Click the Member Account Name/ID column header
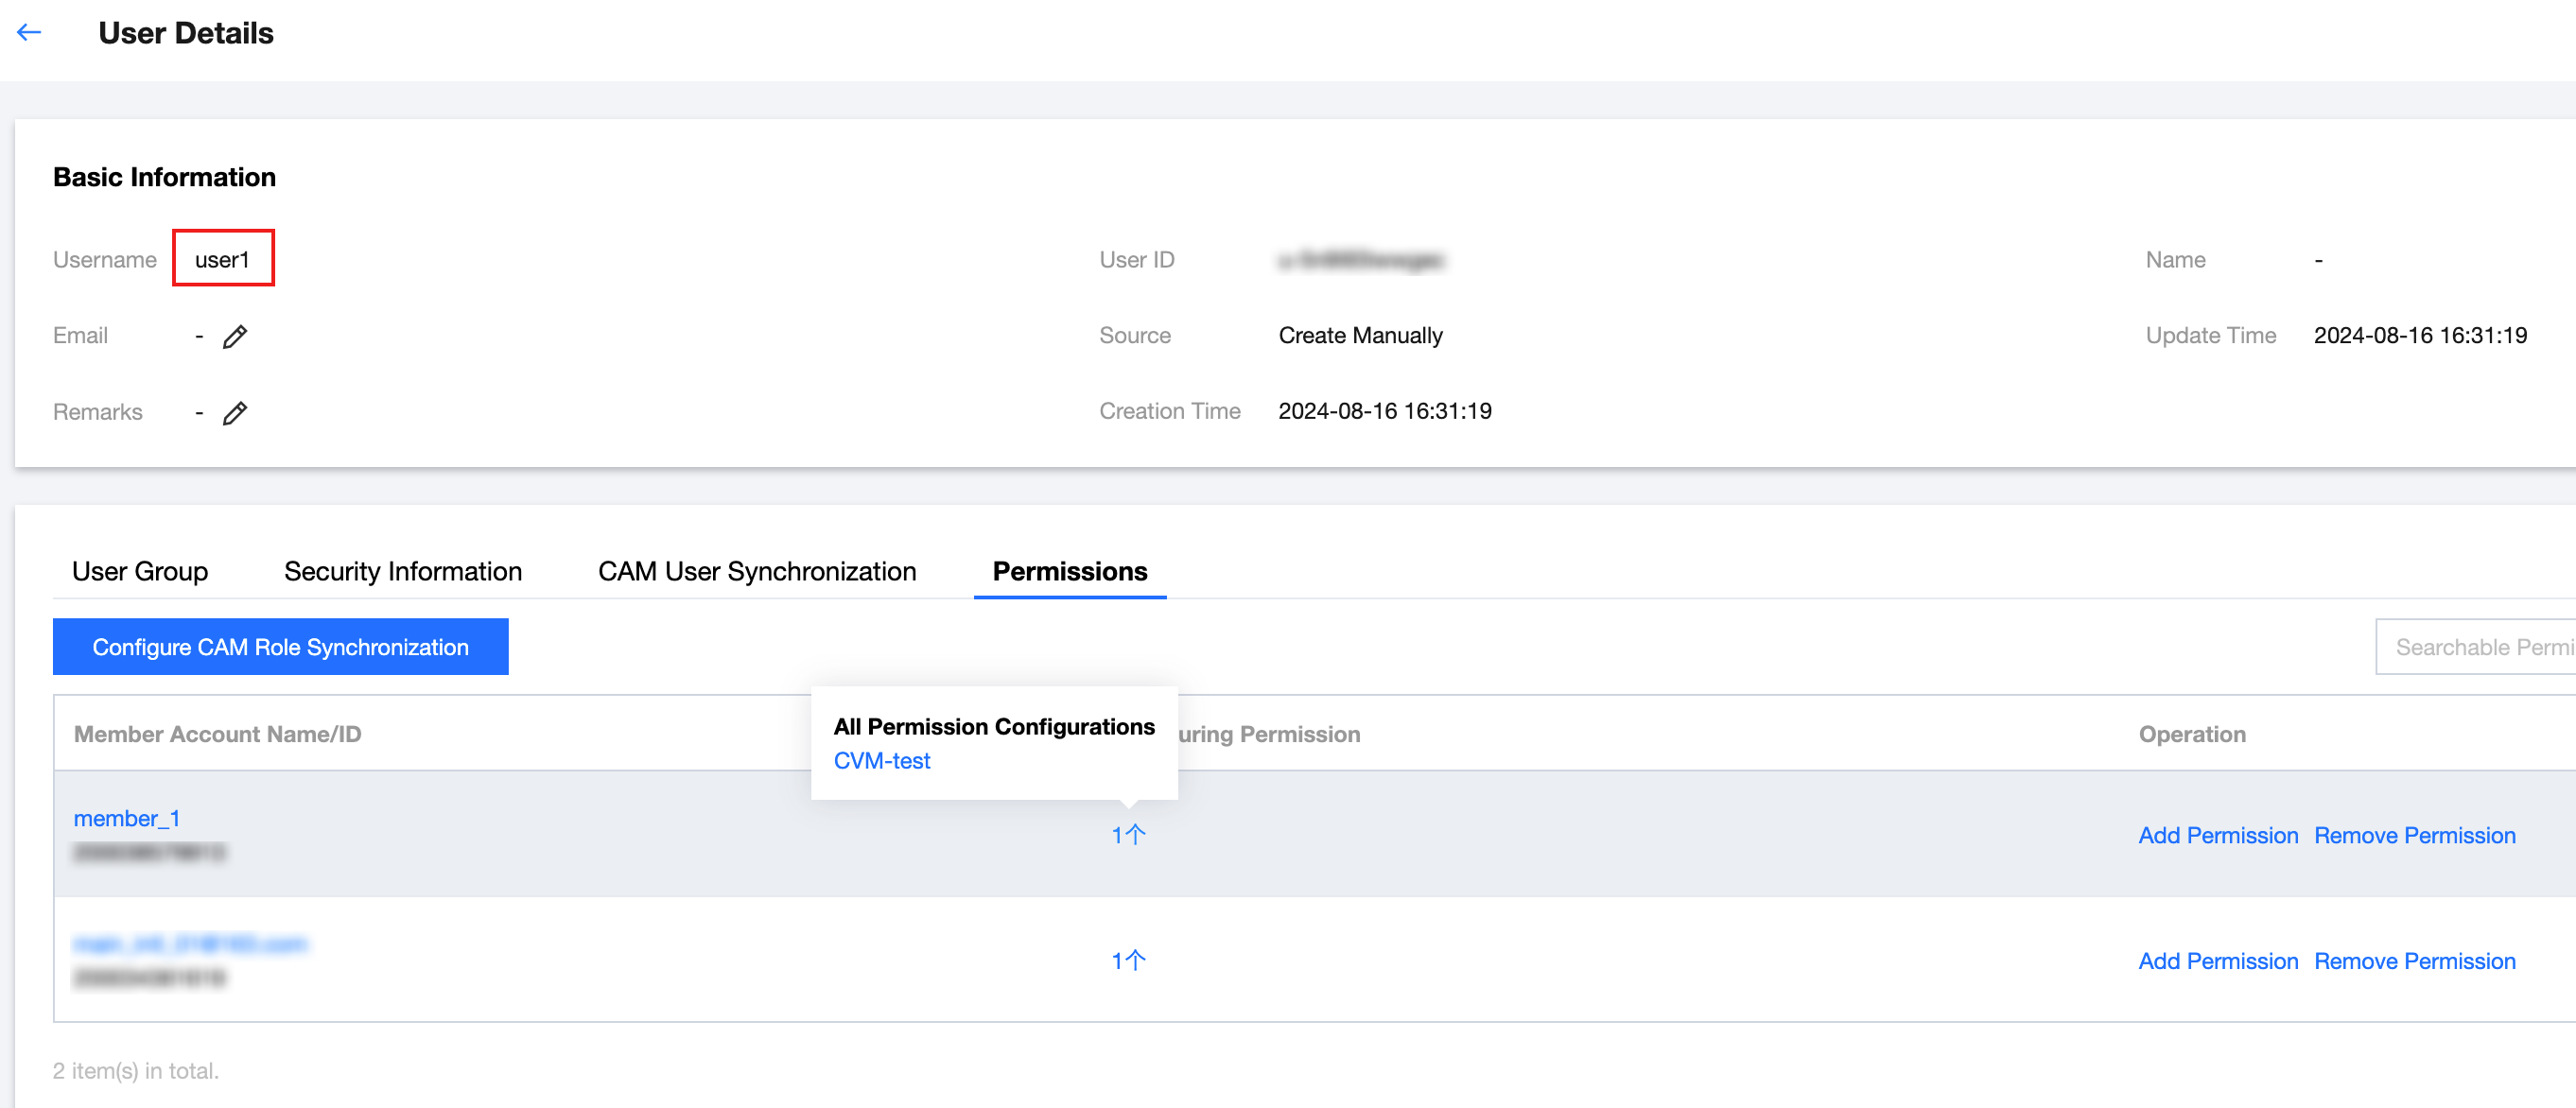The image size is (2576, 1108). (217, 734)
